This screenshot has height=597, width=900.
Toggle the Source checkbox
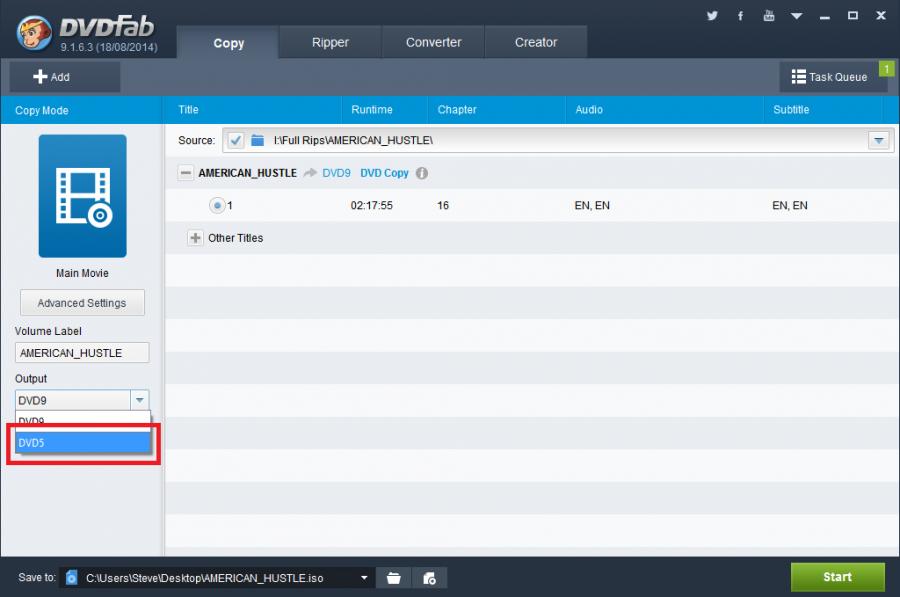coord(236,140)
